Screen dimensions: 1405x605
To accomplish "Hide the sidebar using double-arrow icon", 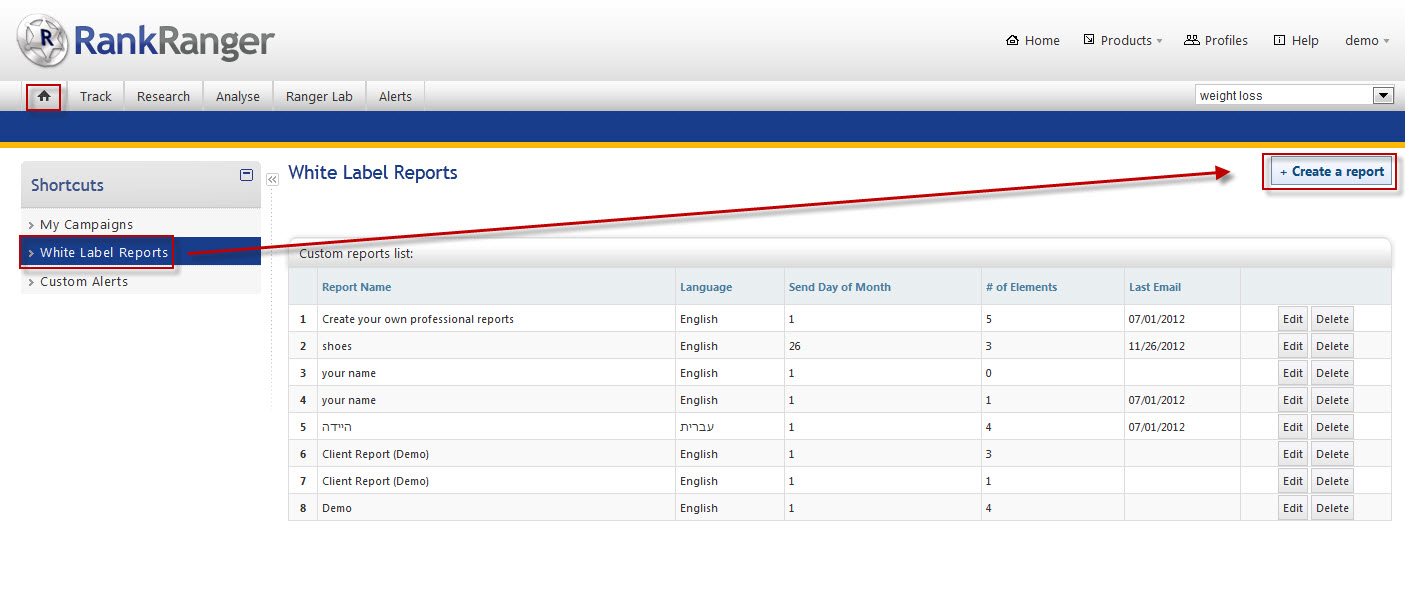I will (272, 180).
